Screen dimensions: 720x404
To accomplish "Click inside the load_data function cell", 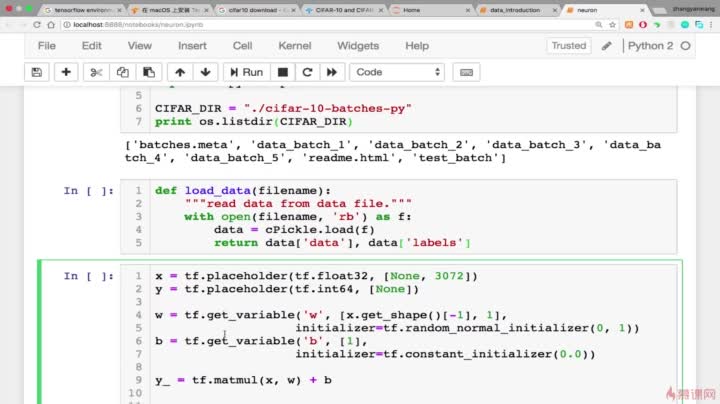I will (399, 217).
